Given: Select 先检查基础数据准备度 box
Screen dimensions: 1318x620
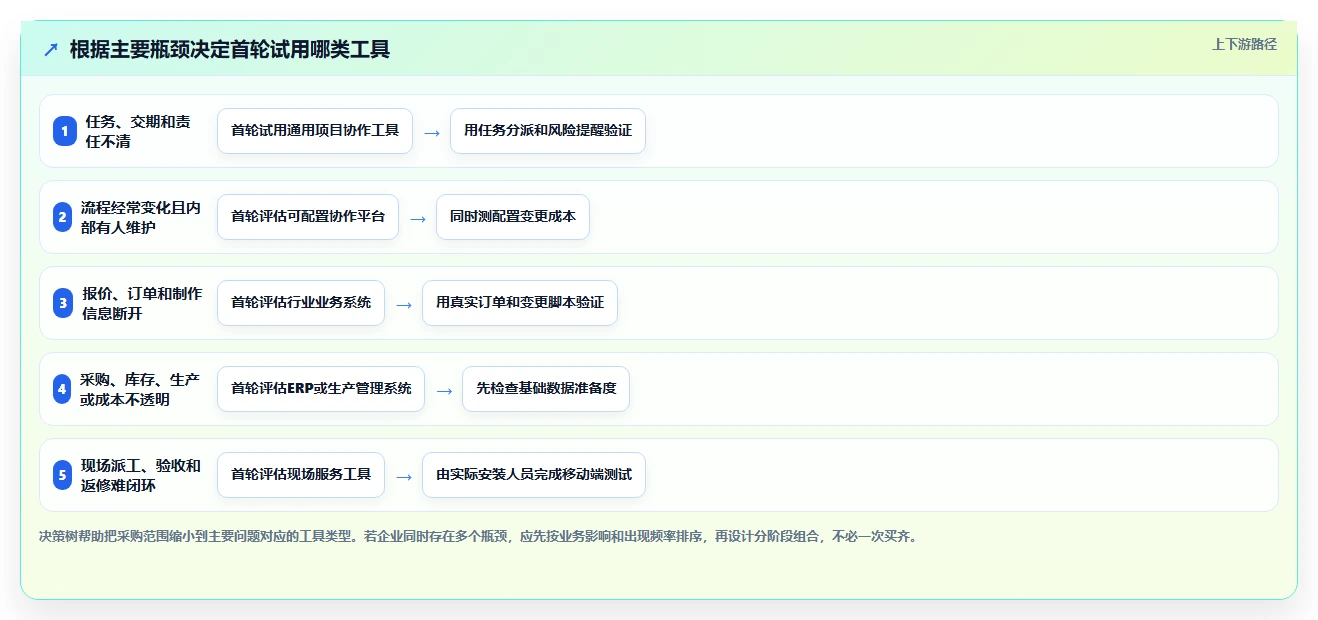Looking at the screenshot, I should [x=546, y=389].
